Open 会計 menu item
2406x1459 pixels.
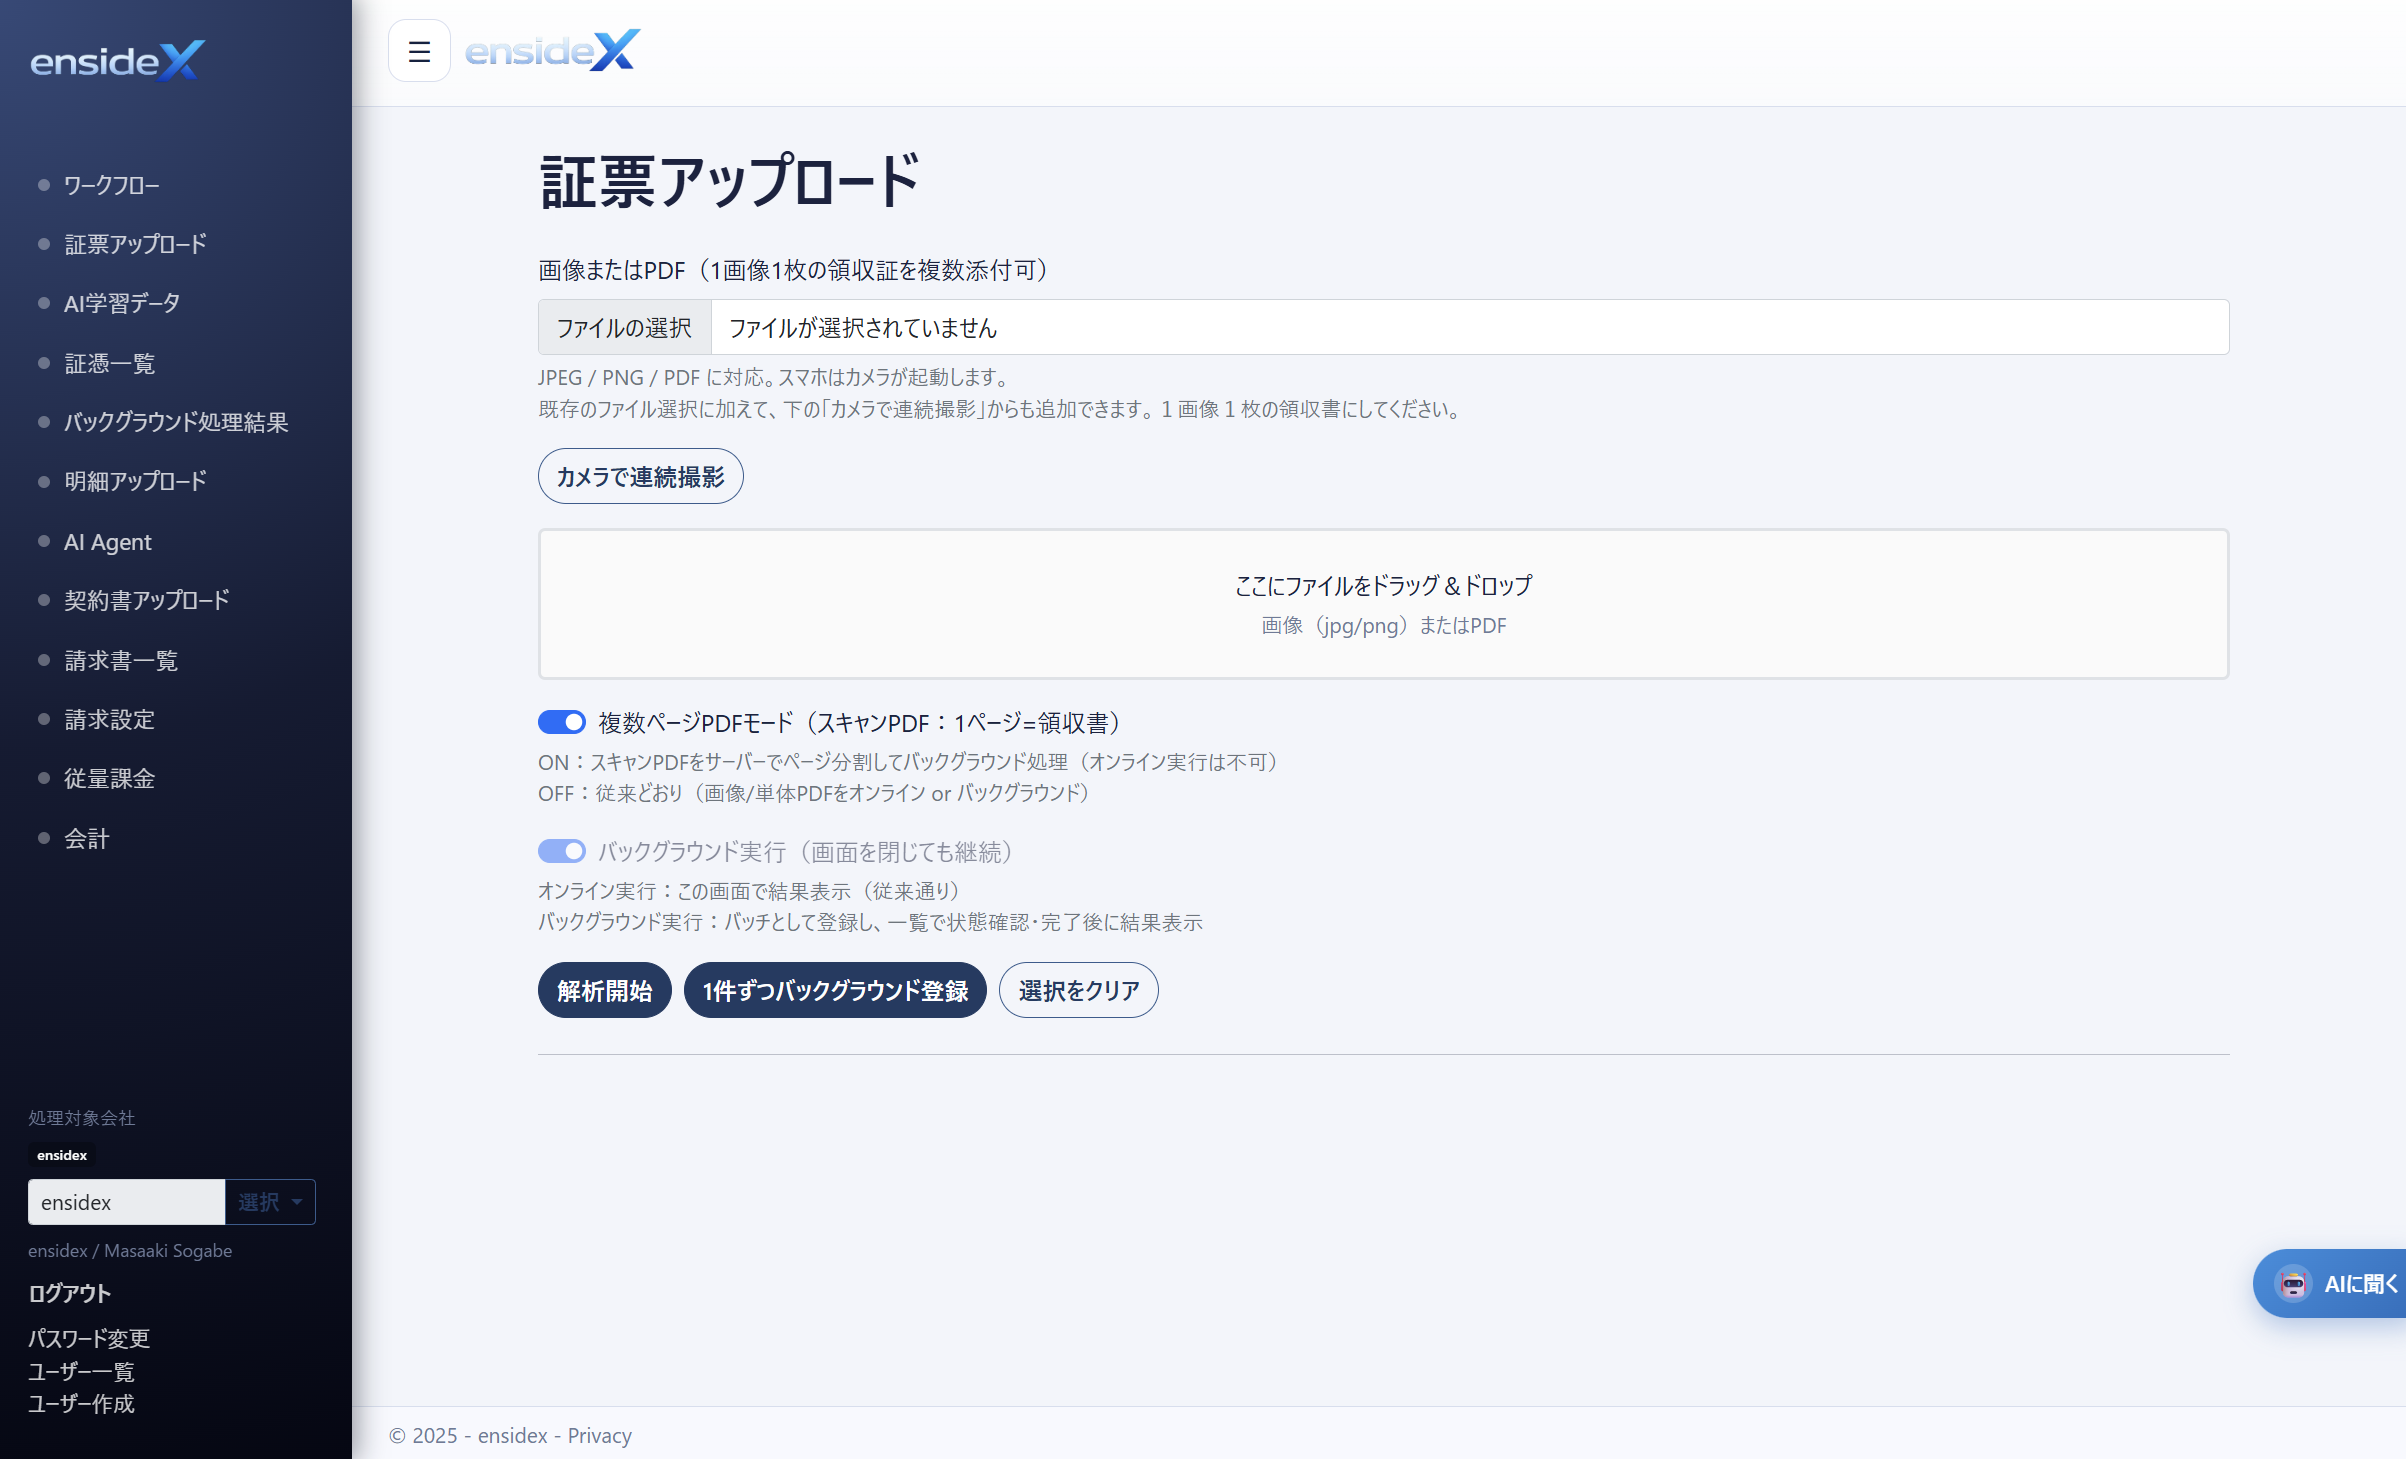pos(87,838)
